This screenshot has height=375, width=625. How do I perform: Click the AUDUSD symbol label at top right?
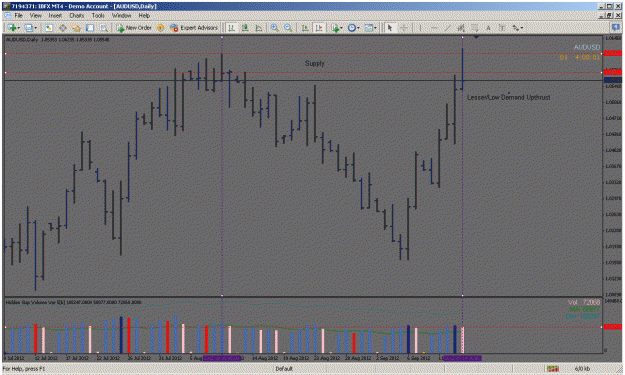click(587, 47)
